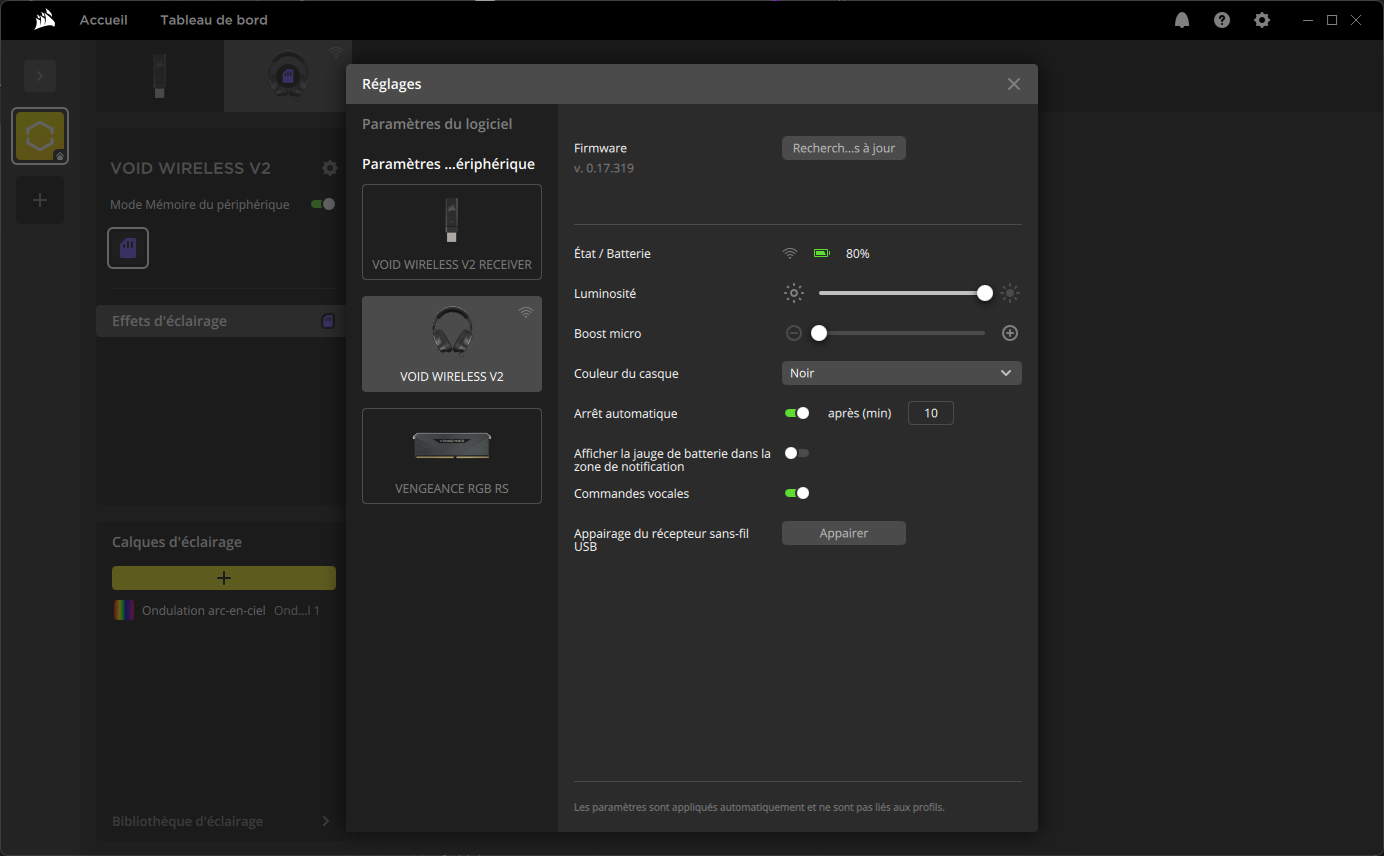Click high brightness sun icon
The height and width of the screenshot is (856, 1384).
point(1010,293)
